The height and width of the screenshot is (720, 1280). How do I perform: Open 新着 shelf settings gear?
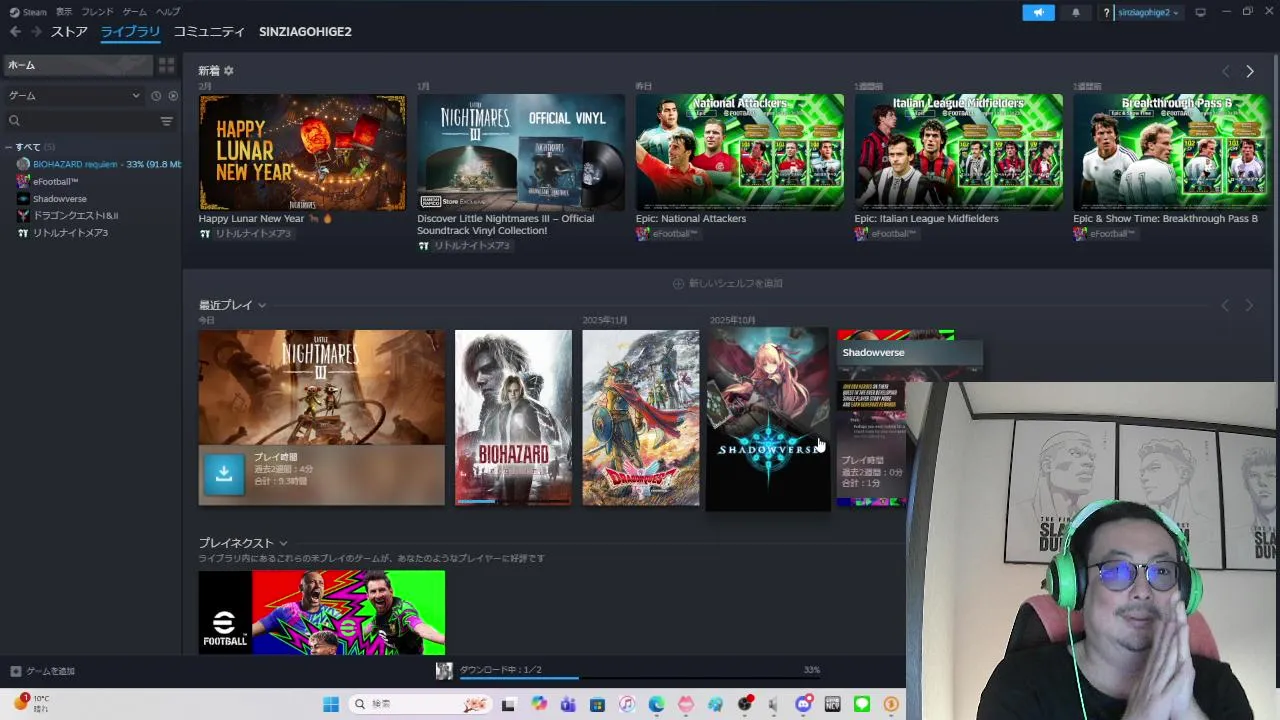point(229,71)
